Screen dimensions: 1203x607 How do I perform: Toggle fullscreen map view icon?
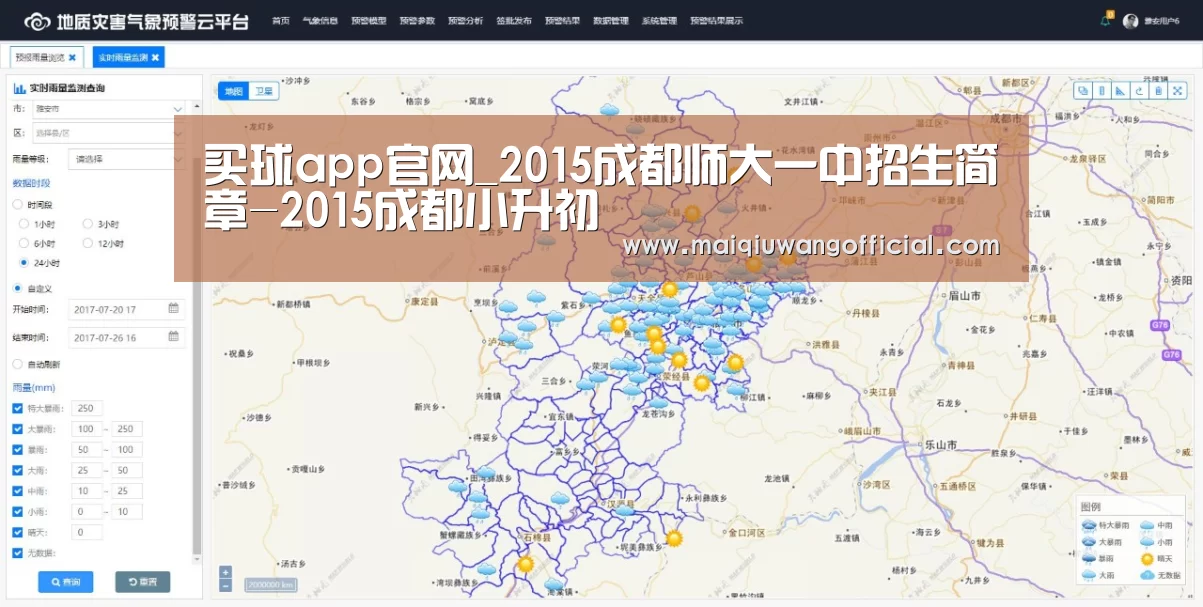pyautogui.click(x=1177, y=91)
